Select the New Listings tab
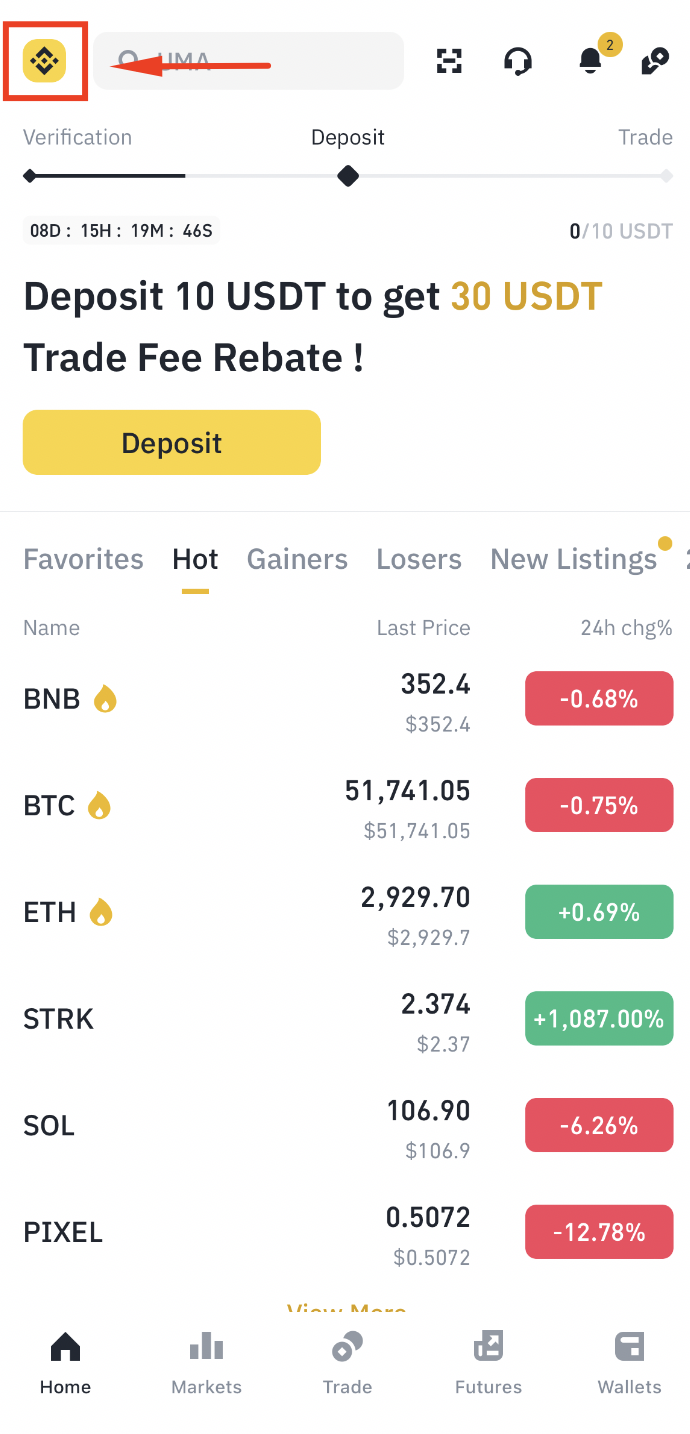The image size is (690, 1434). coord(573,559)
